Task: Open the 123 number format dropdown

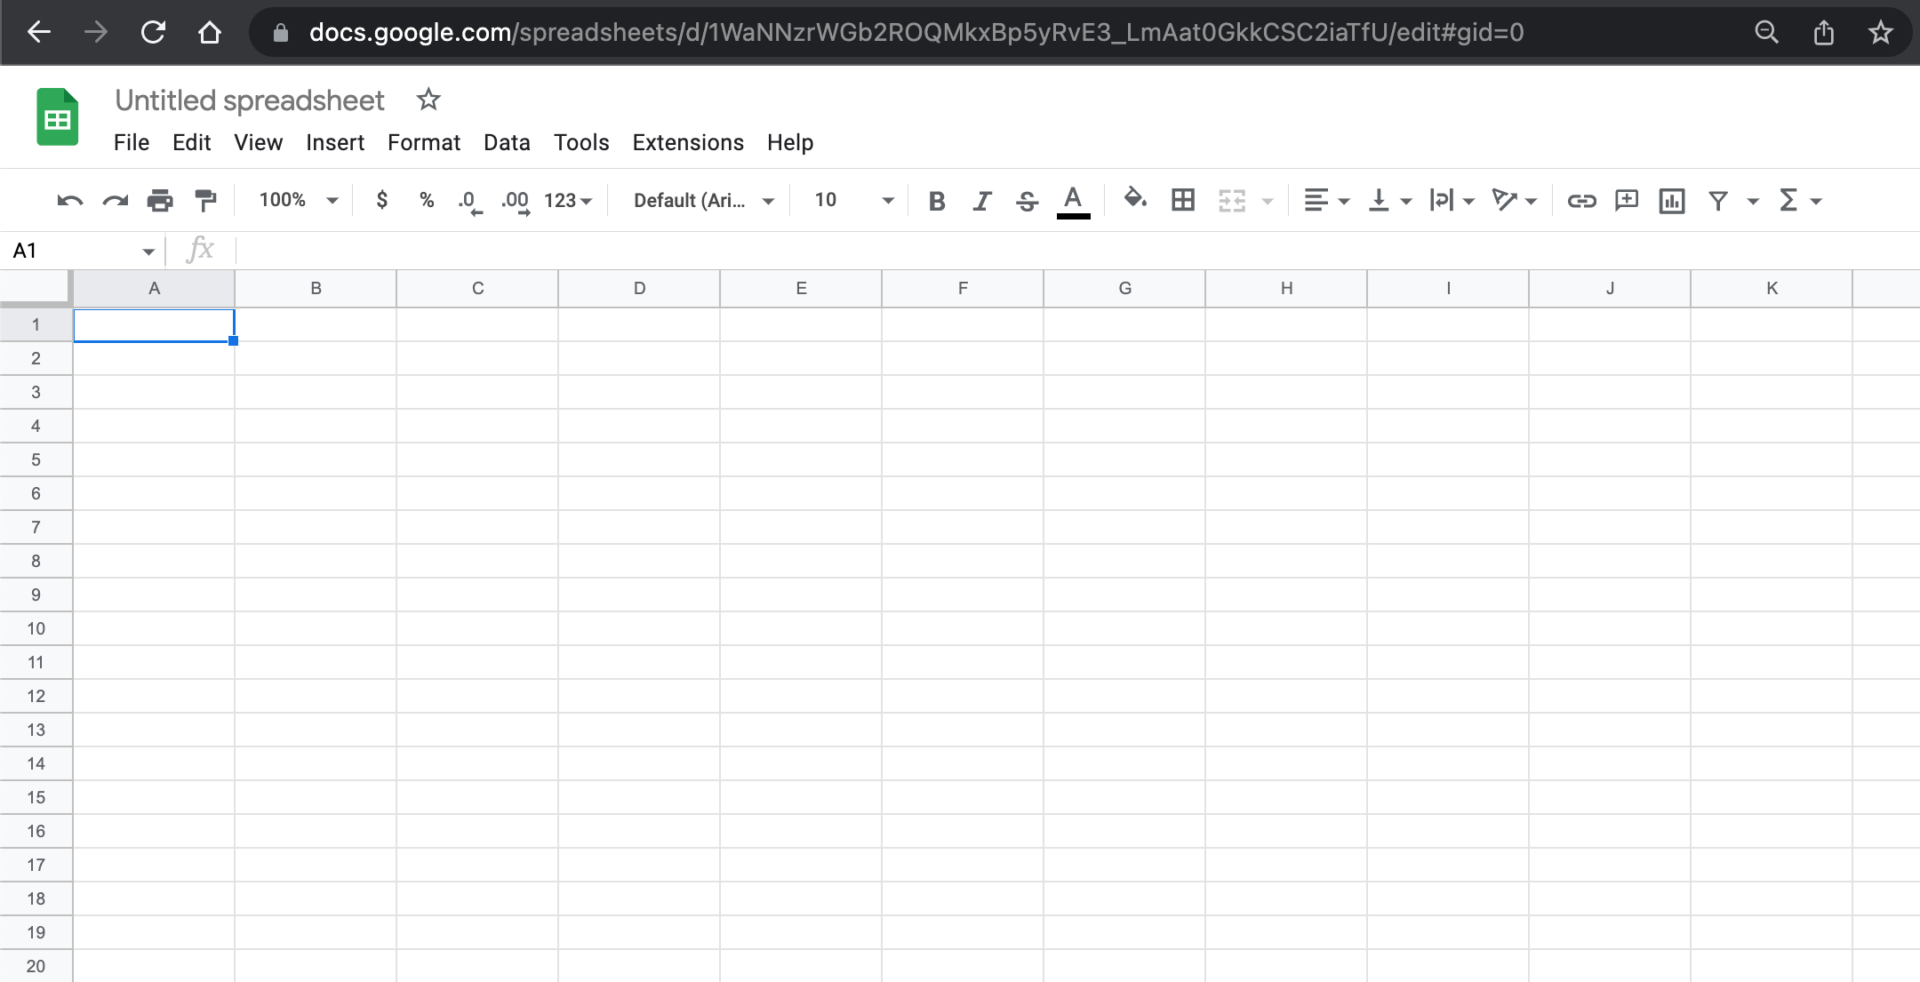Action: [x=567, y=200]
